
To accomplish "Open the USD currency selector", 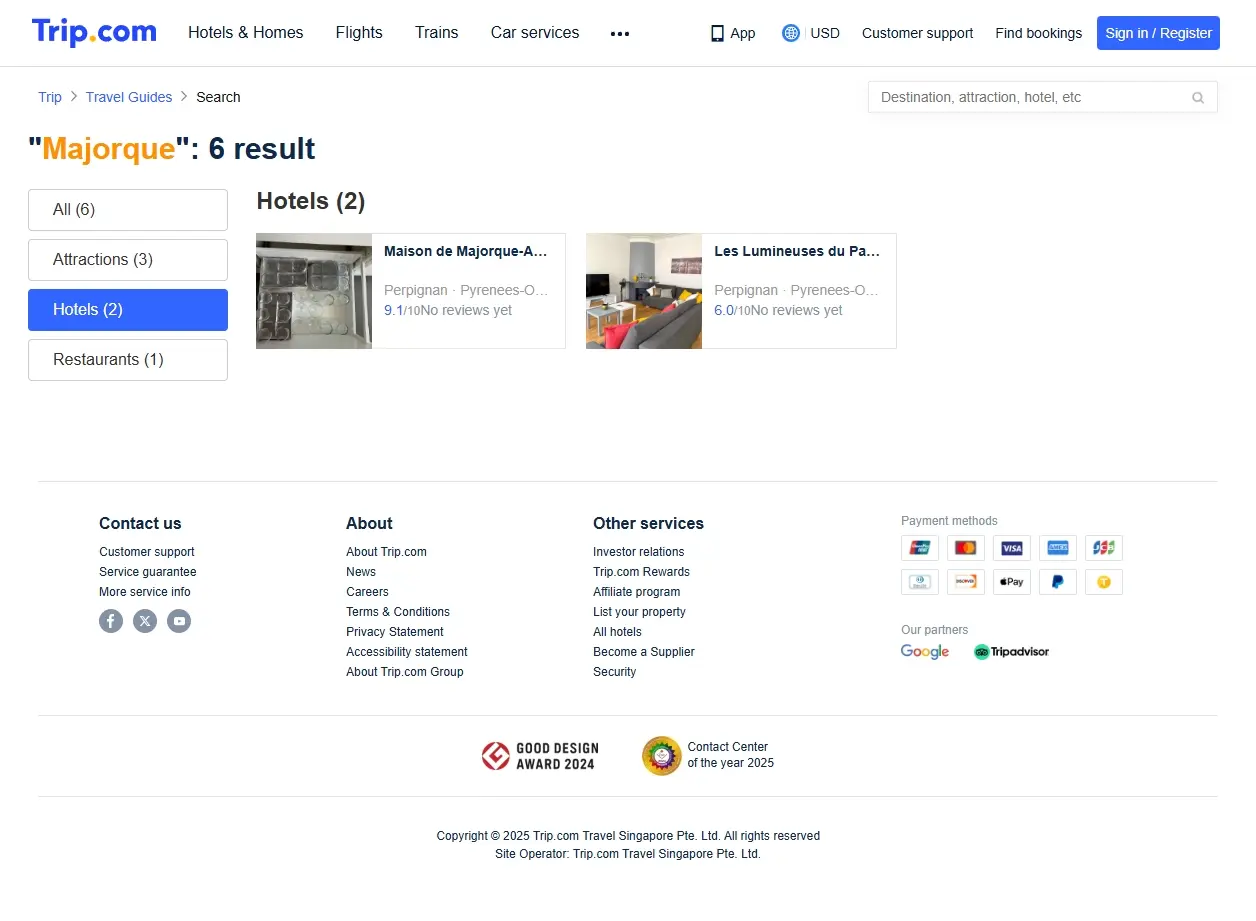I will click(x=825, y=33).
